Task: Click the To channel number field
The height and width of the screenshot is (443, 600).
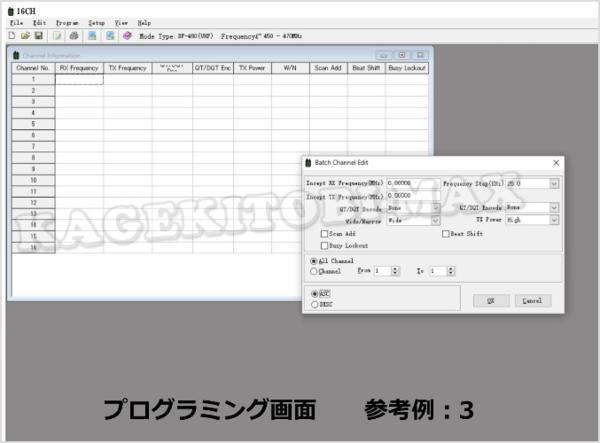Action: pyautogui.click(x=439, y=271)
